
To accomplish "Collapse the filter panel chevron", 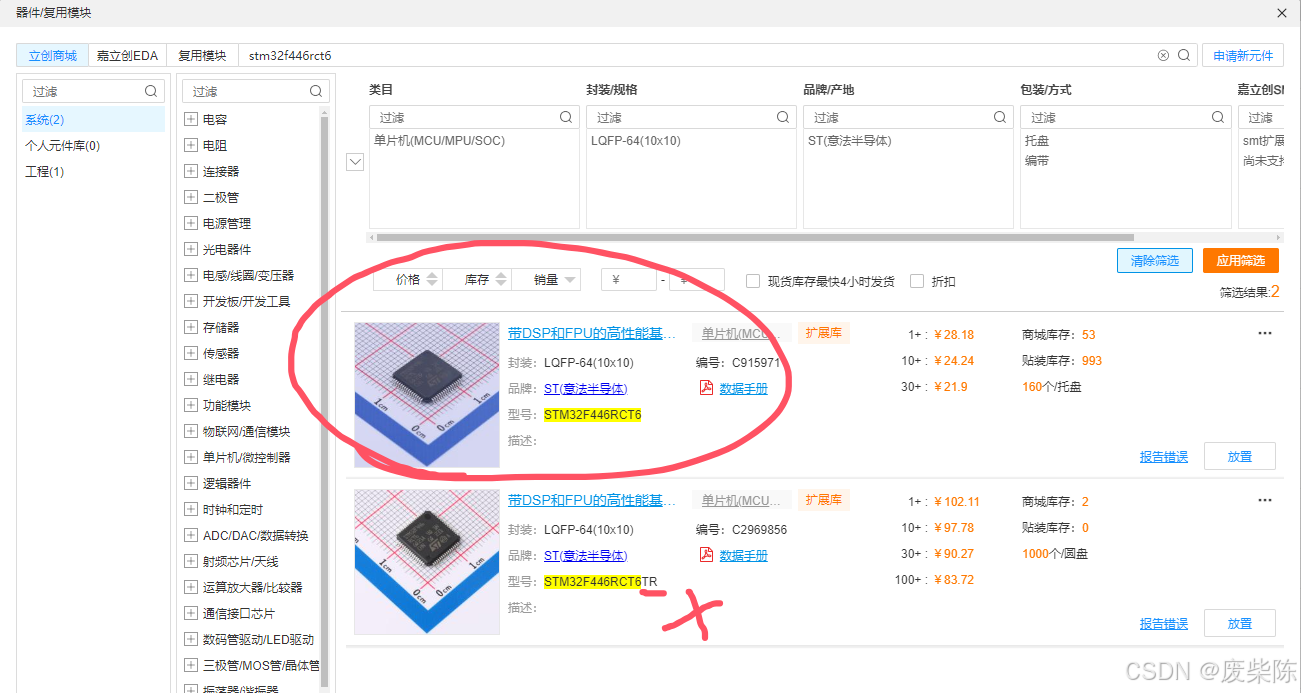I will (354, 162).
